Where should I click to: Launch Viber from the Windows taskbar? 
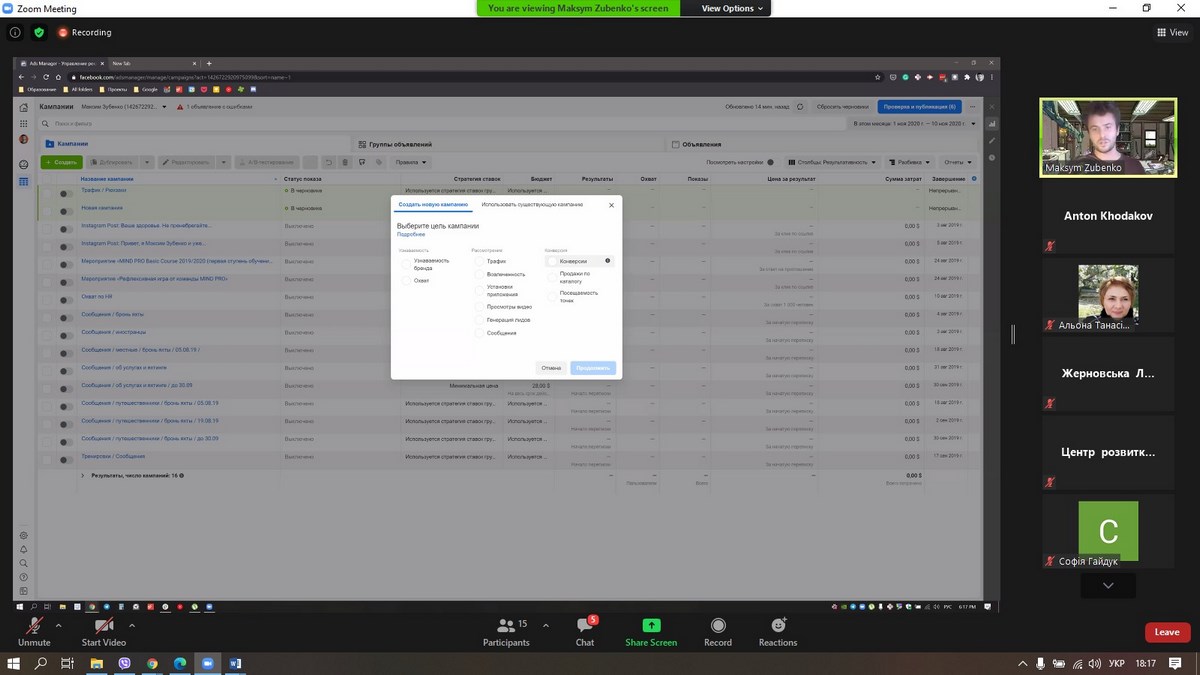click(124, 663)
